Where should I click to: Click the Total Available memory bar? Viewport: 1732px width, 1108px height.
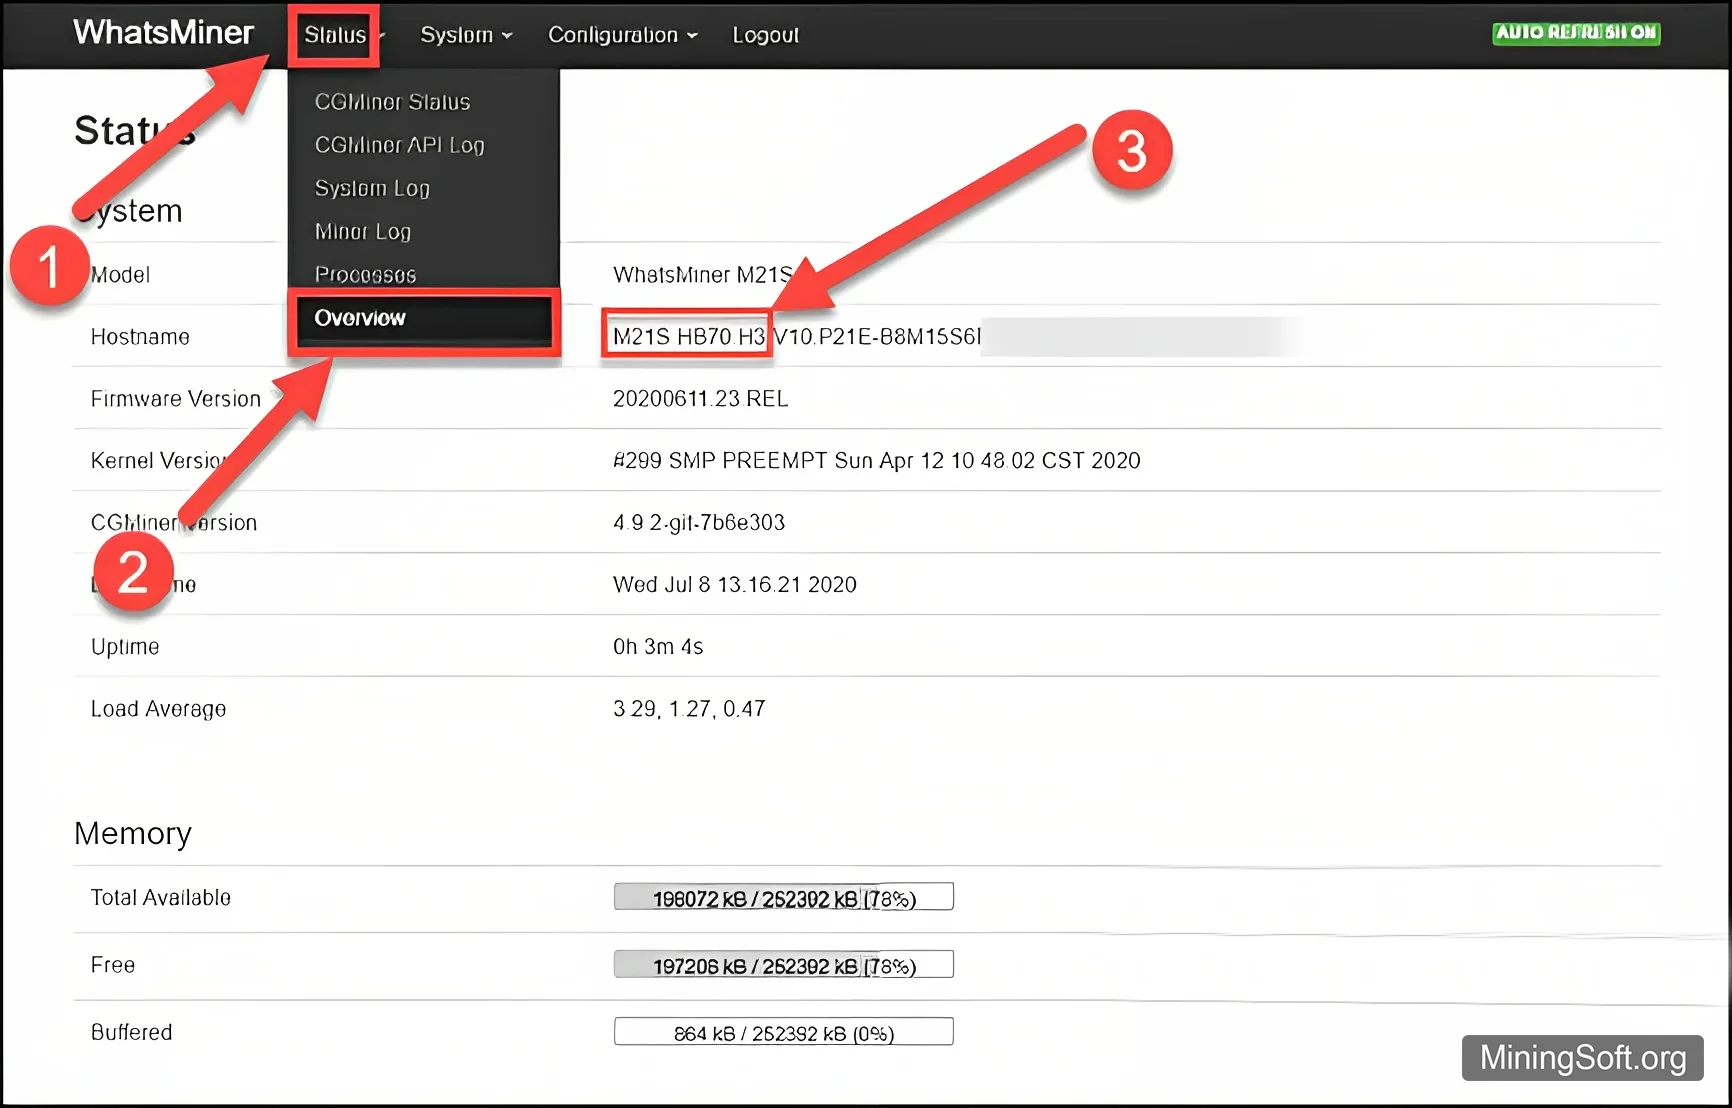(x=783, y=897)
